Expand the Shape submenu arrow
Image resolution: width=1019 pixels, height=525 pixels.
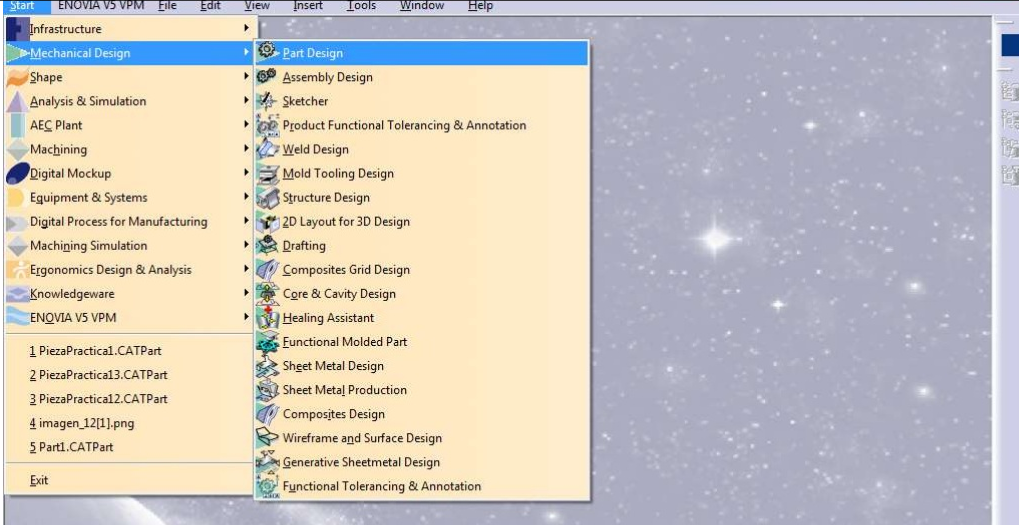coord(246,76)
